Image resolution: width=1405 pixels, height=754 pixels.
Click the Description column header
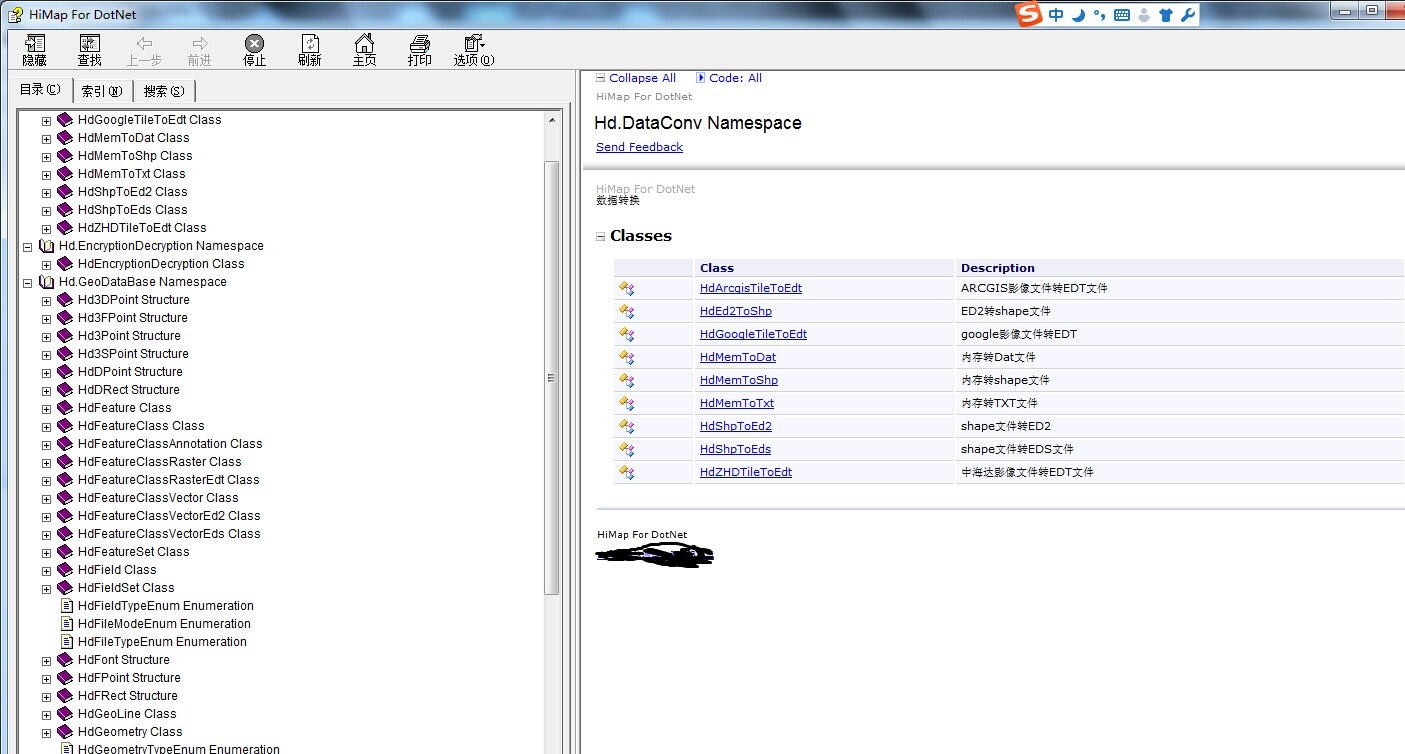[x=1180, y=268]
